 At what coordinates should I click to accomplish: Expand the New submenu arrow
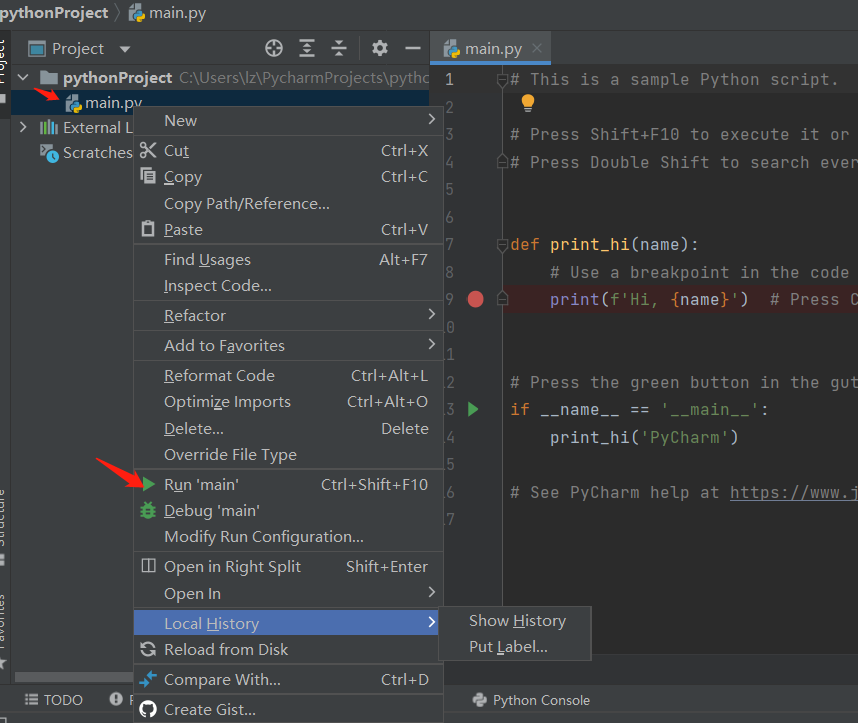click(432, 119)
